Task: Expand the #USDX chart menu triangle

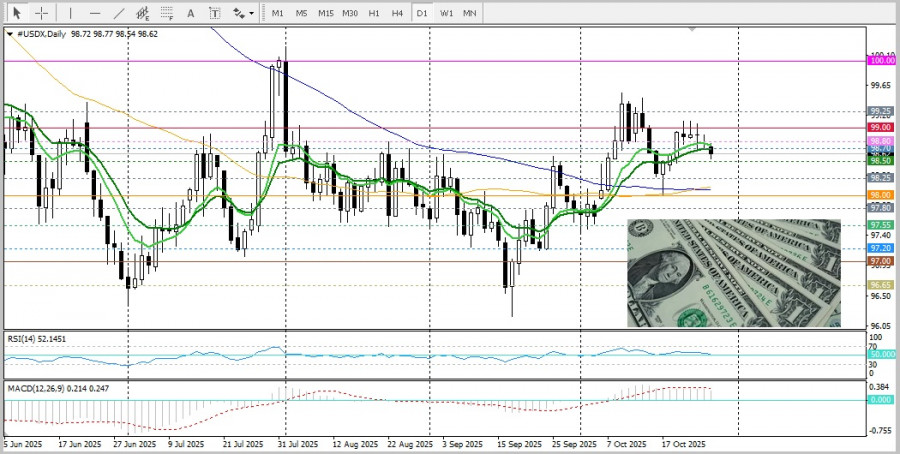Action: 10,34
